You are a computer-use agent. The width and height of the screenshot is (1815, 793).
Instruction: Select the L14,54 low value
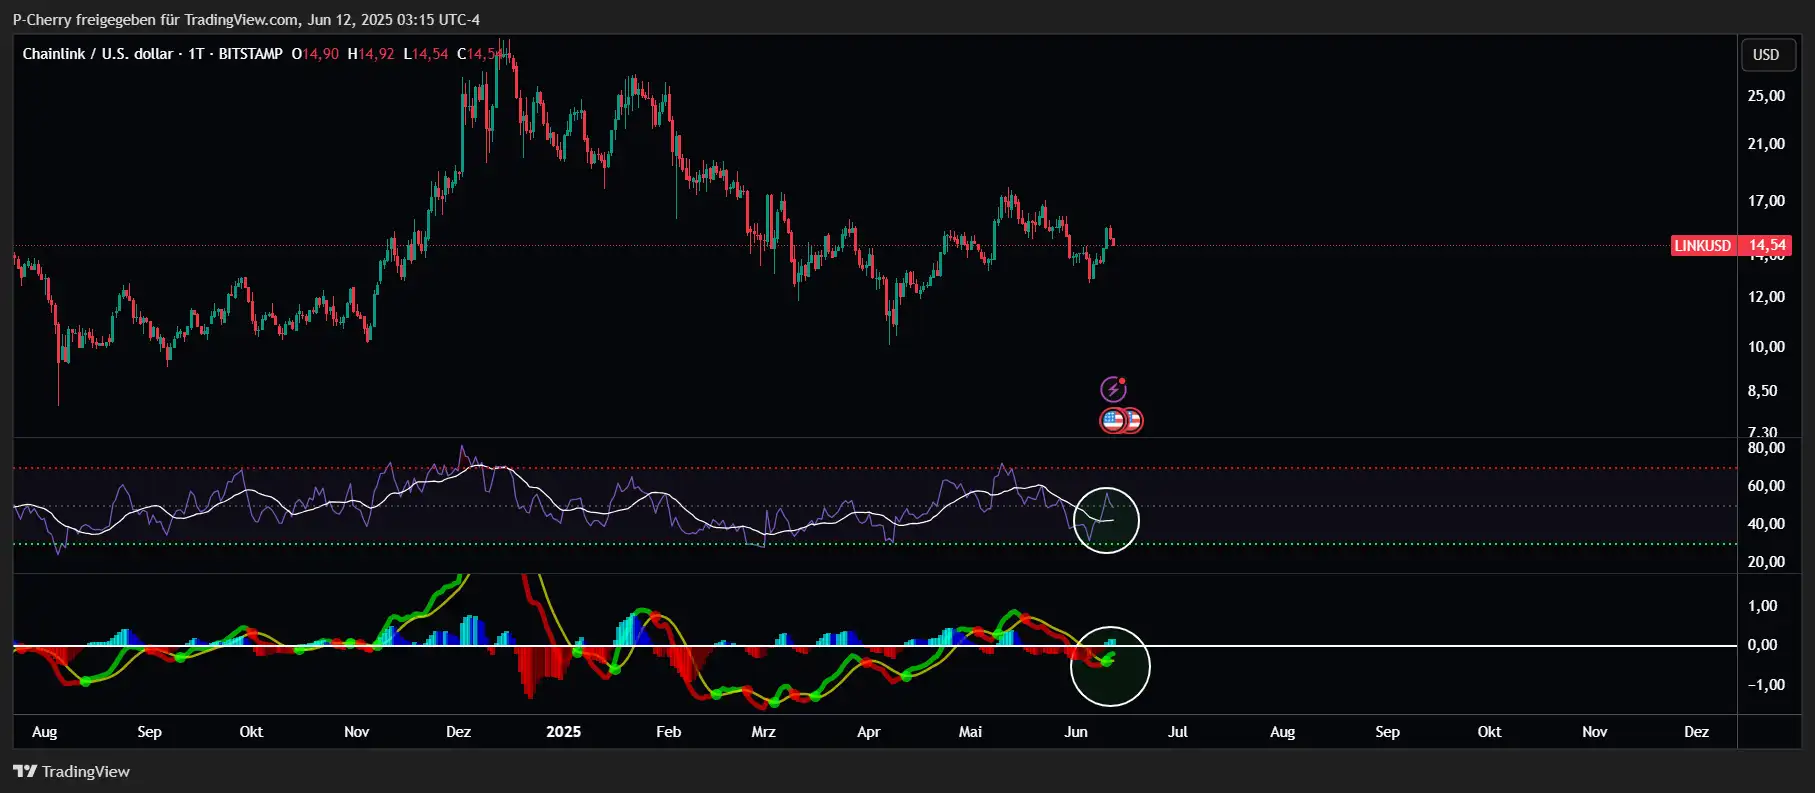pyautogui.click(x=426, y=54)
